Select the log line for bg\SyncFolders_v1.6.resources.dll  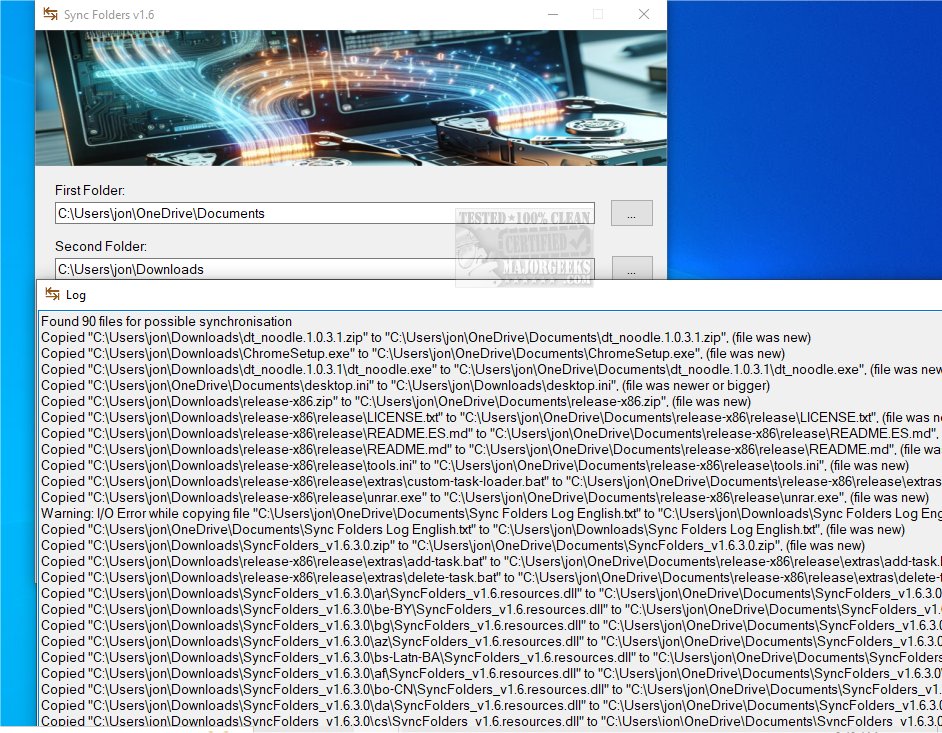click(x=491, y=625)
